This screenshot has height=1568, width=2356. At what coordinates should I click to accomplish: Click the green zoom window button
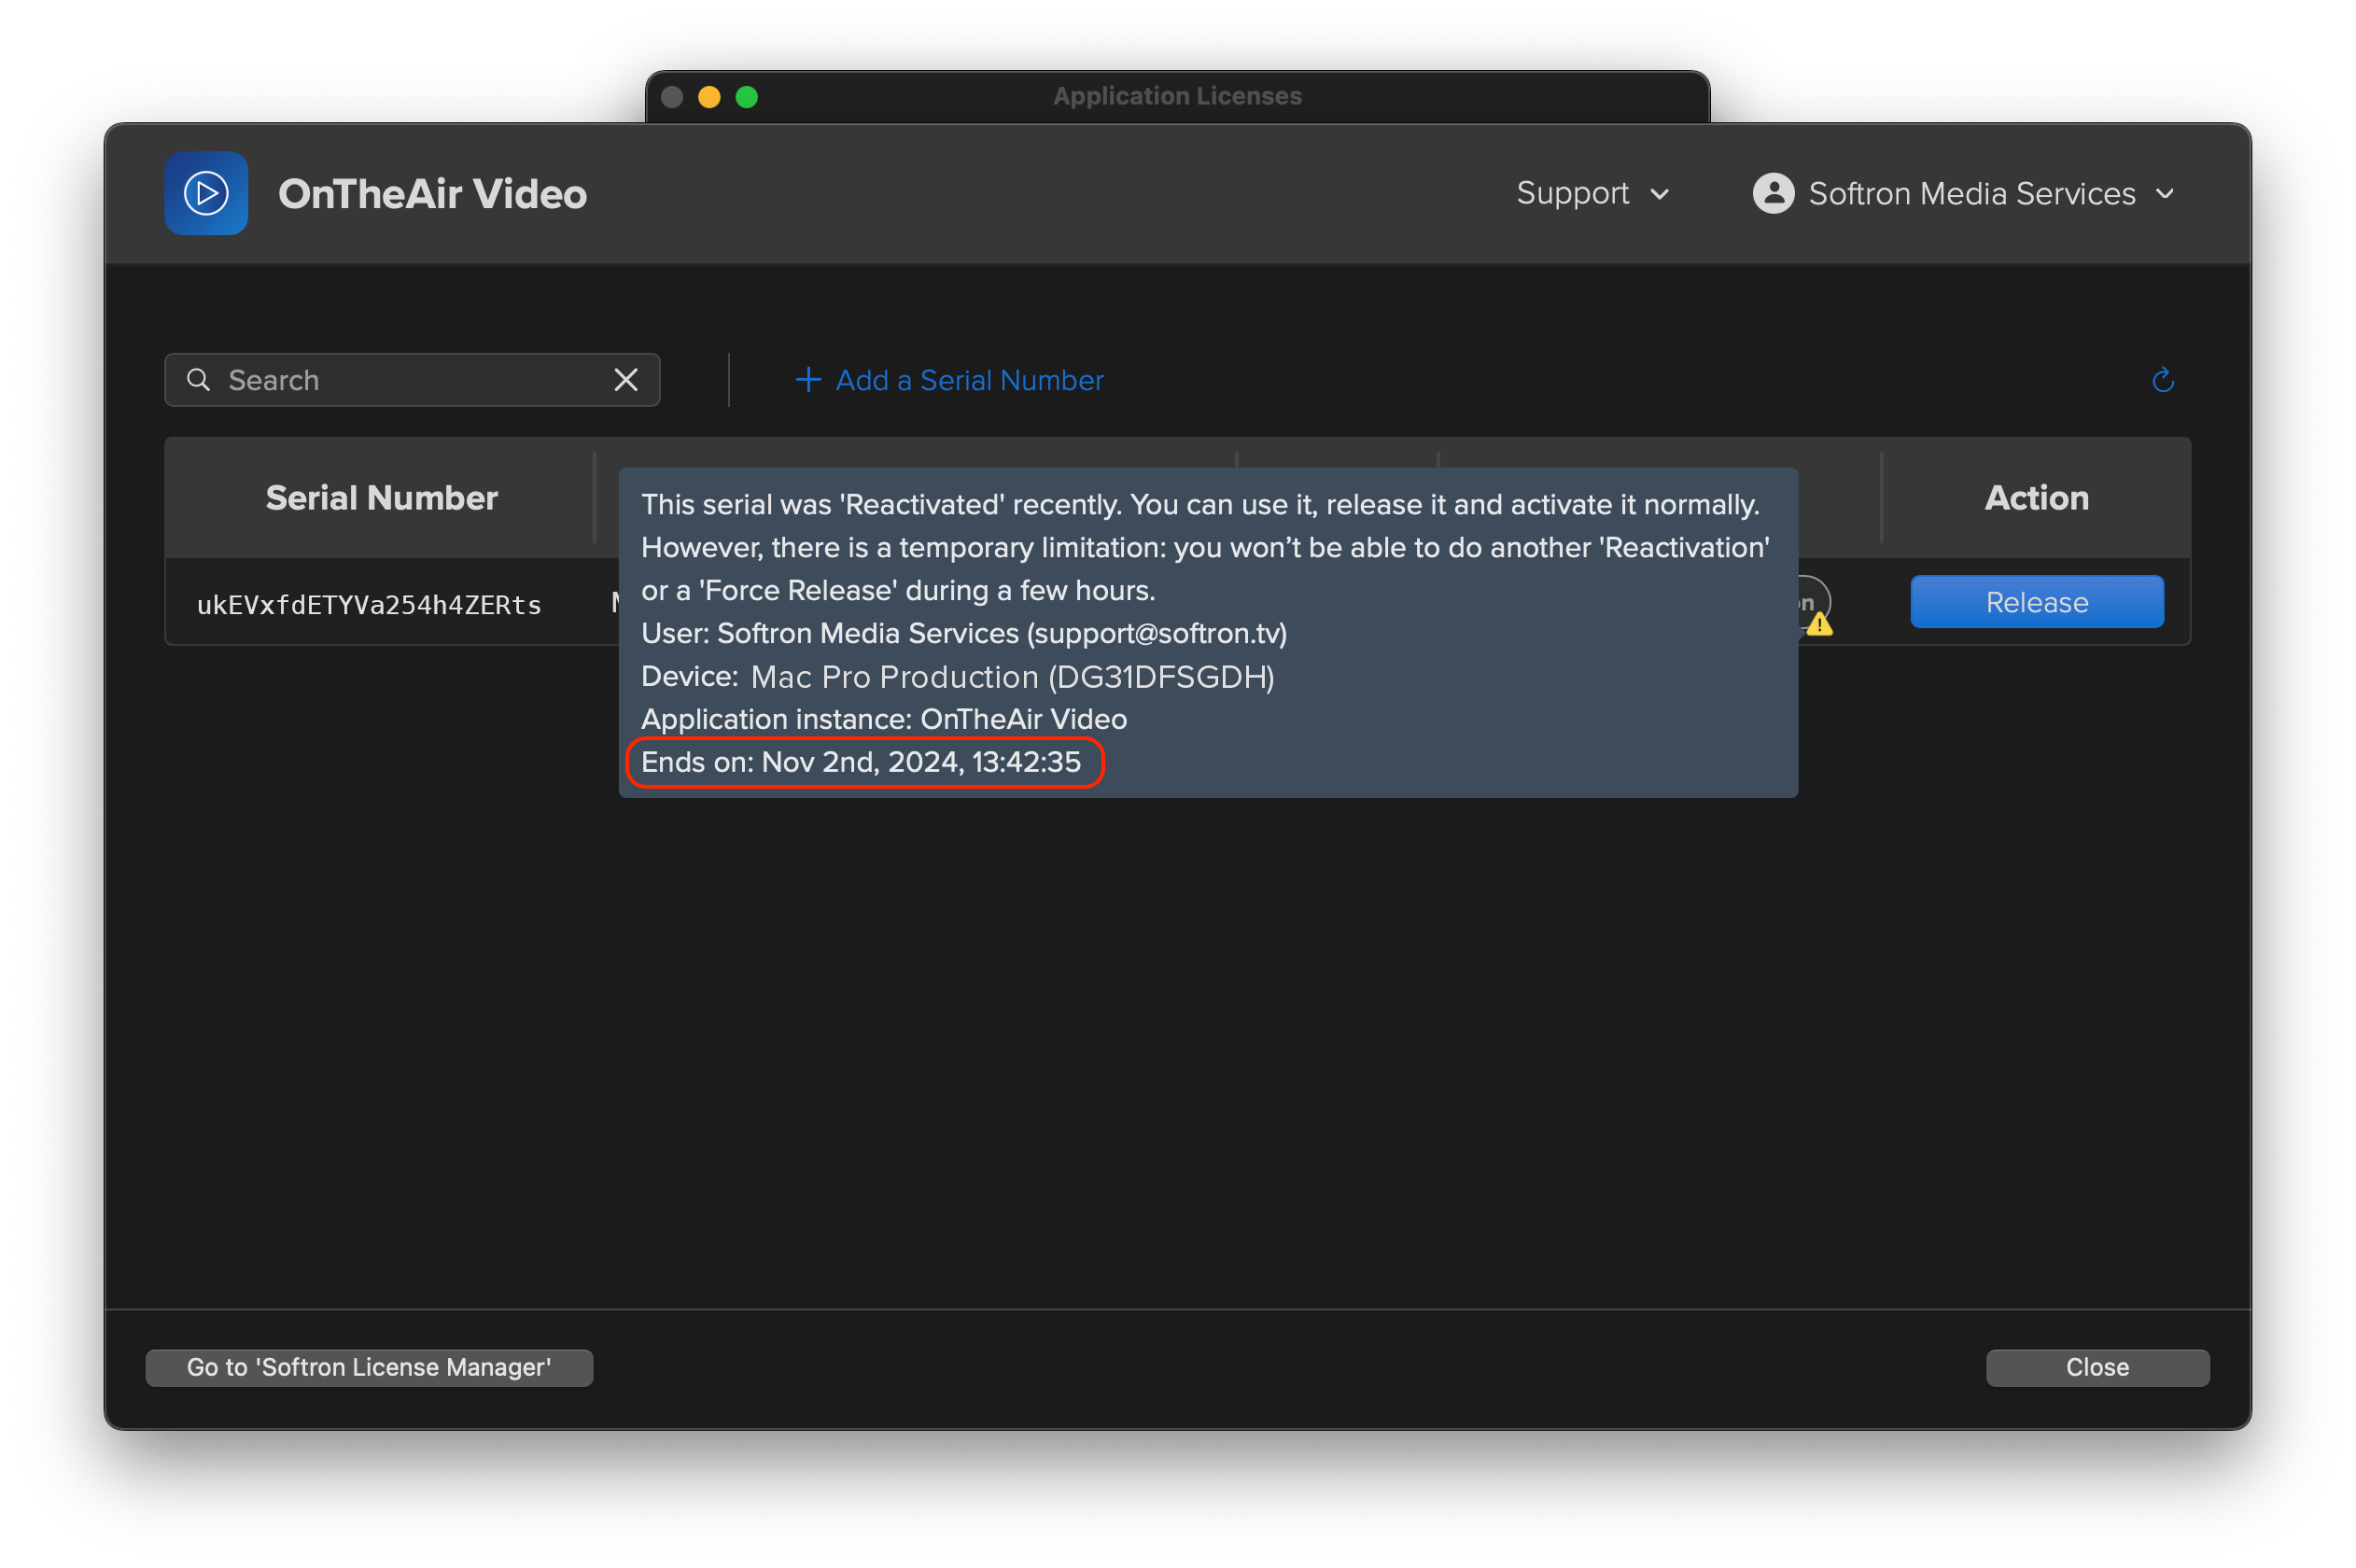tap(747, 97)
